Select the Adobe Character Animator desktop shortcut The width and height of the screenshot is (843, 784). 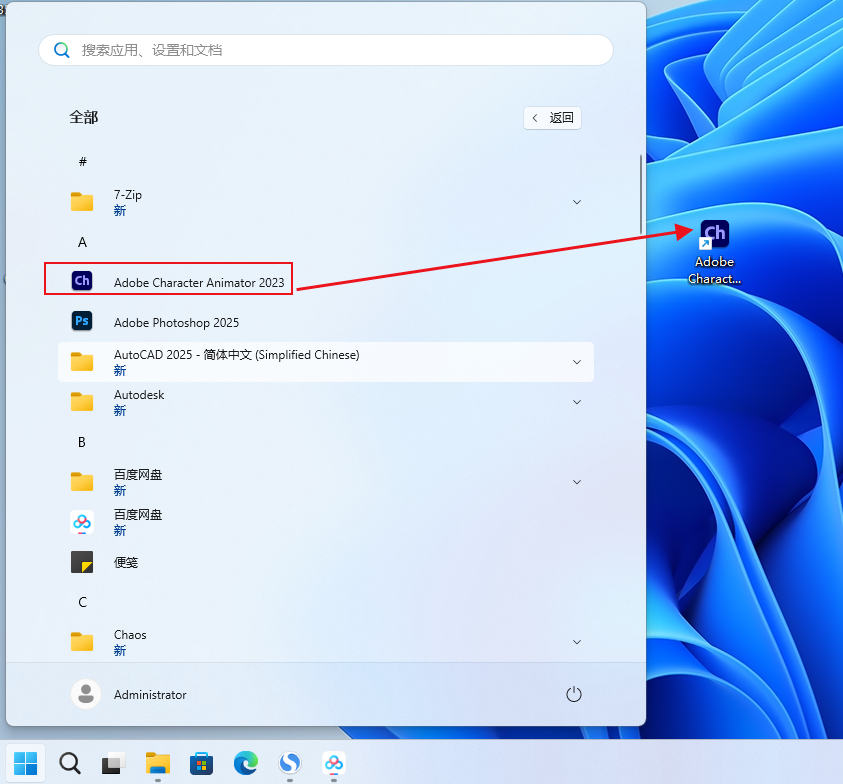coord(715,252)
